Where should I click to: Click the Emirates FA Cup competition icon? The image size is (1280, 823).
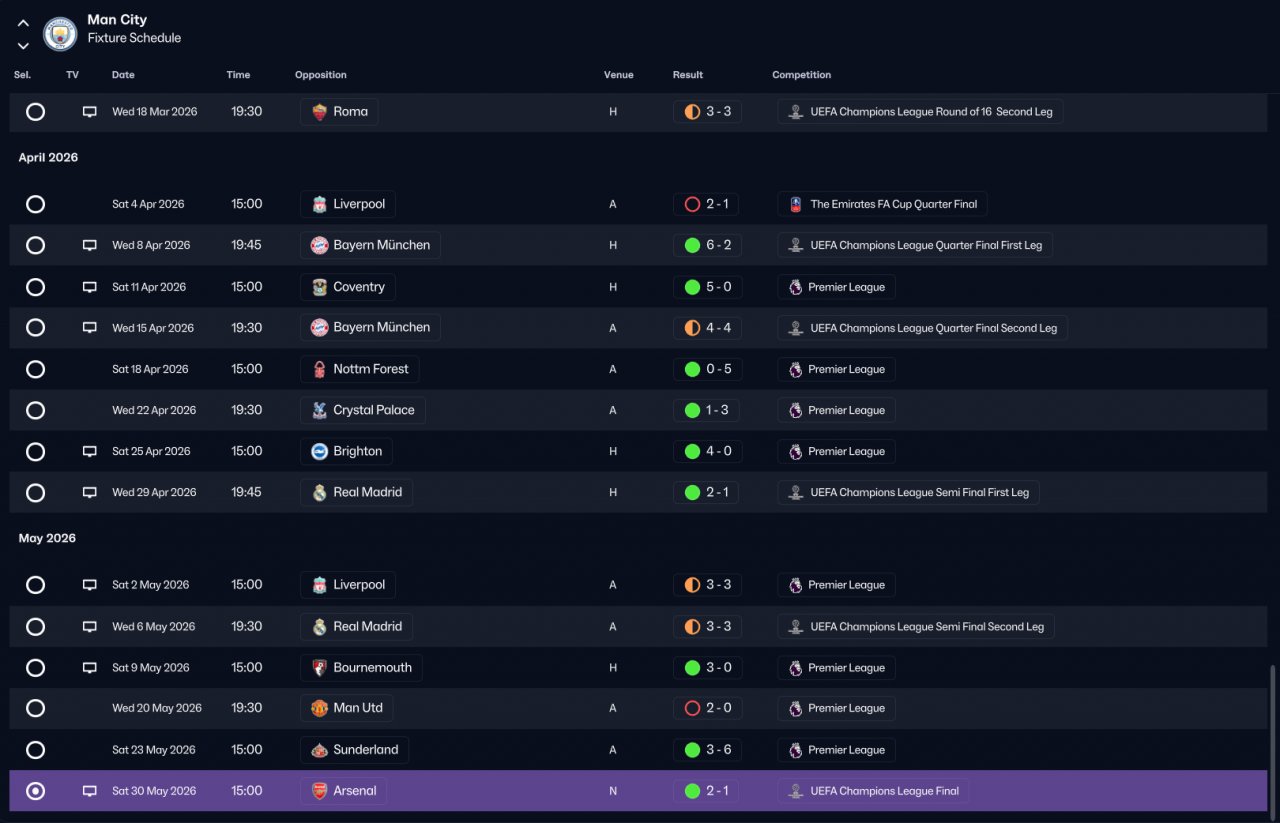[x=795, y=204]
